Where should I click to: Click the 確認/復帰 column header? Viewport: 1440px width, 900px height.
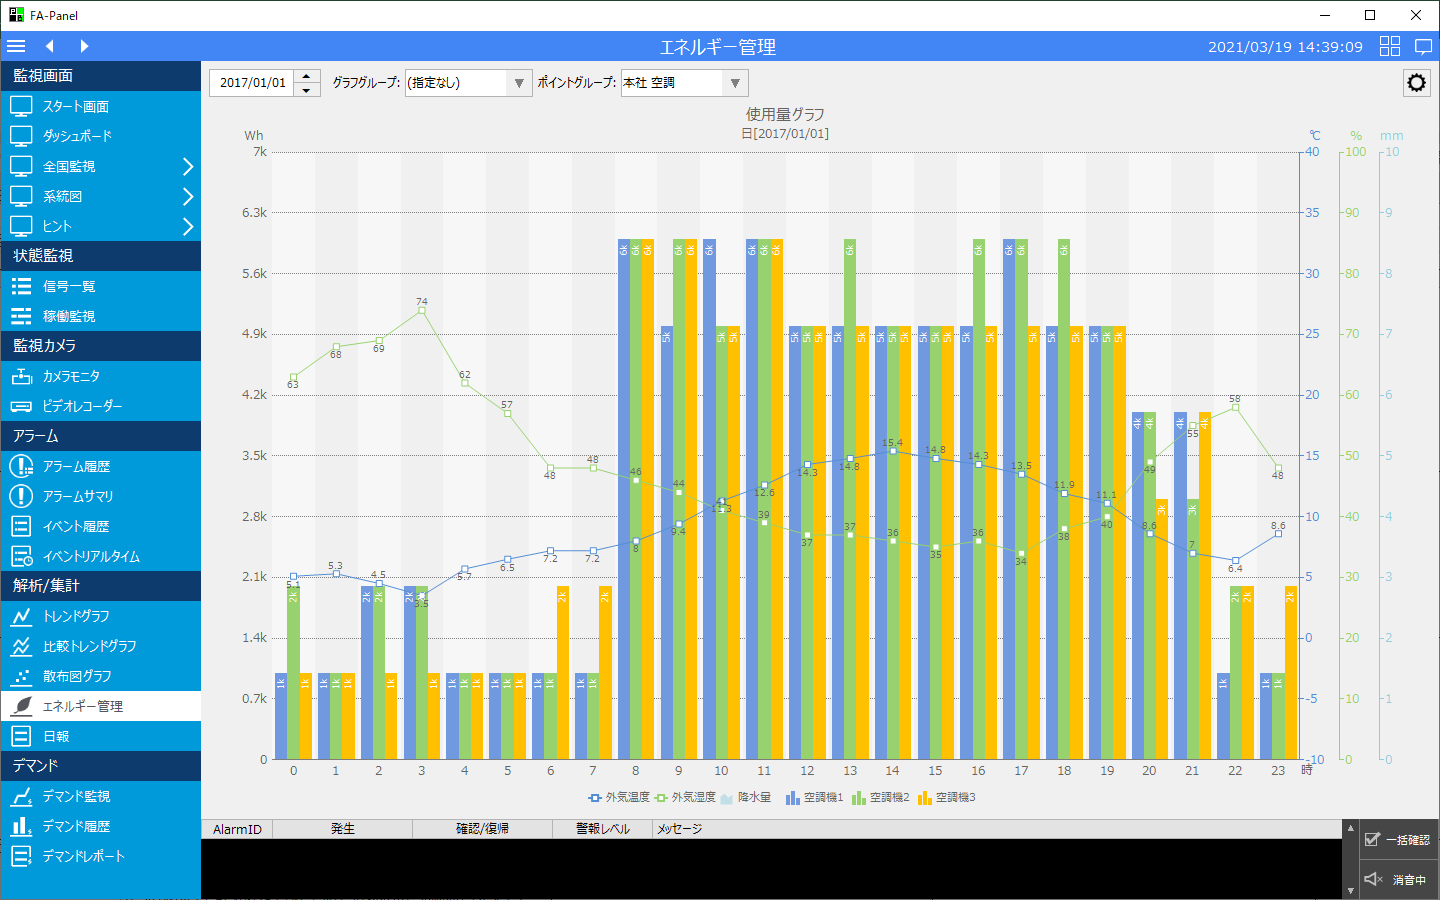(483, 829)
